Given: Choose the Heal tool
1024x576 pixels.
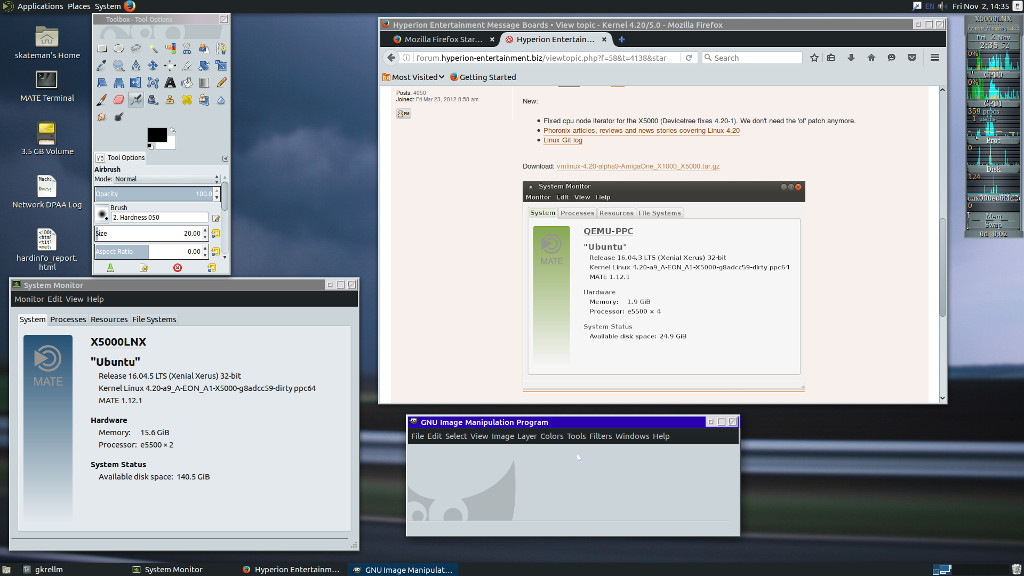Looking at the screenshot, I should click(187, 100).
